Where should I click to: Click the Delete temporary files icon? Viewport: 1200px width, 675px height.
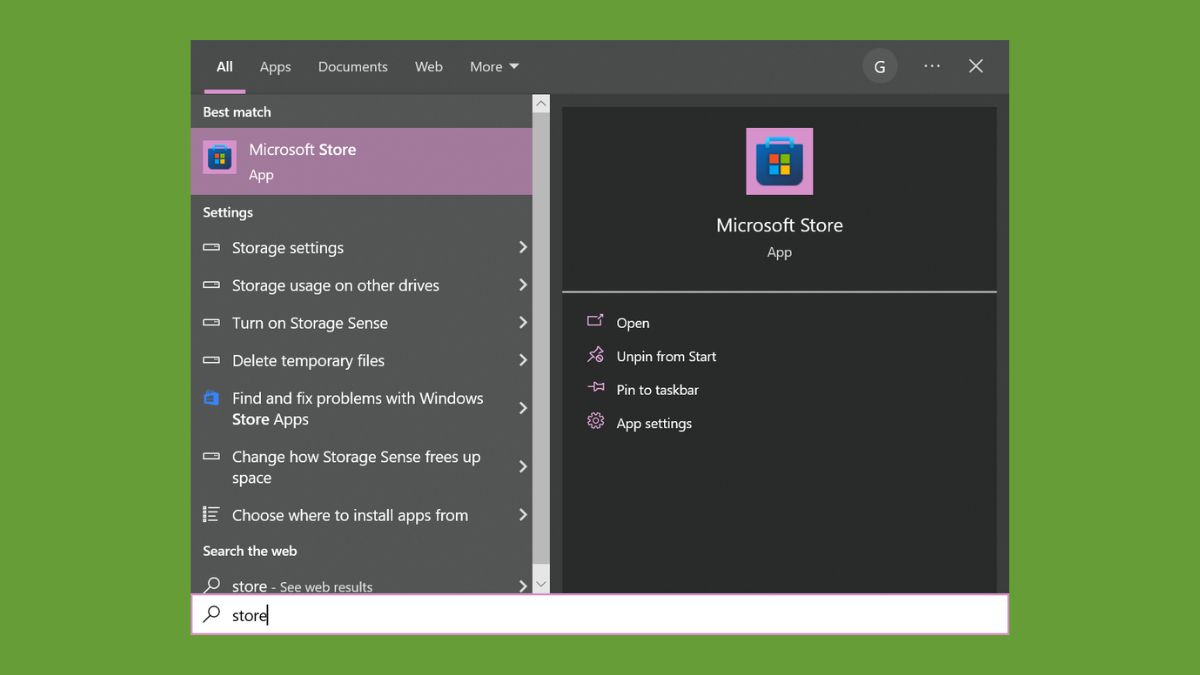click(211, 360)
